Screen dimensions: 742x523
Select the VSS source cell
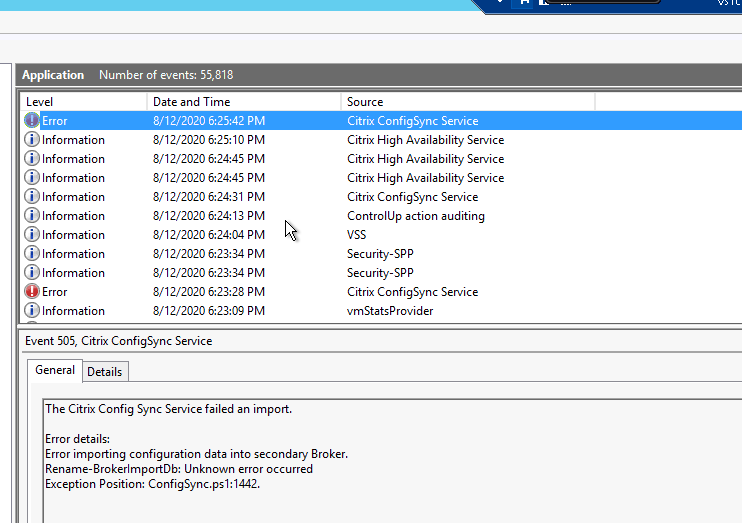tap(356, 235)
